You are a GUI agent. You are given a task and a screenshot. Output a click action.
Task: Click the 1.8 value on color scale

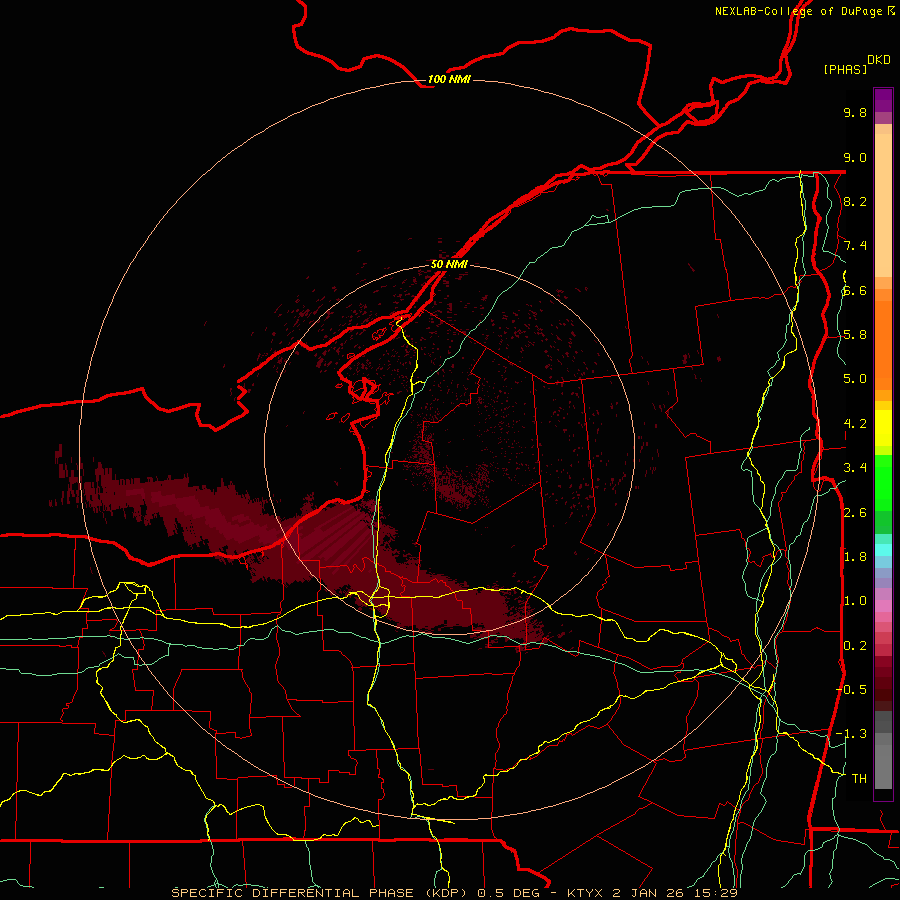(x=855, y=557)
